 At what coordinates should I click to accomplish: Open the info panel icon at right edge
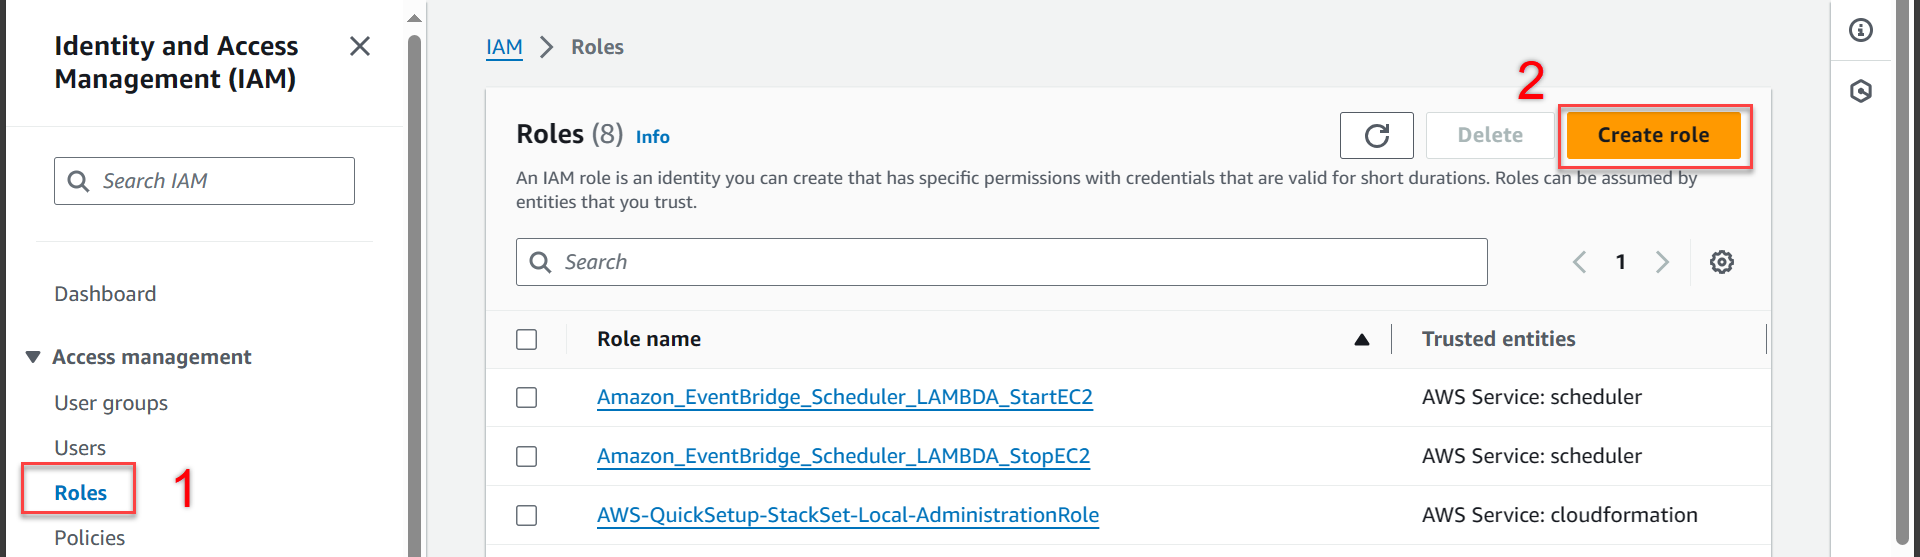[x=1860, y=30]
